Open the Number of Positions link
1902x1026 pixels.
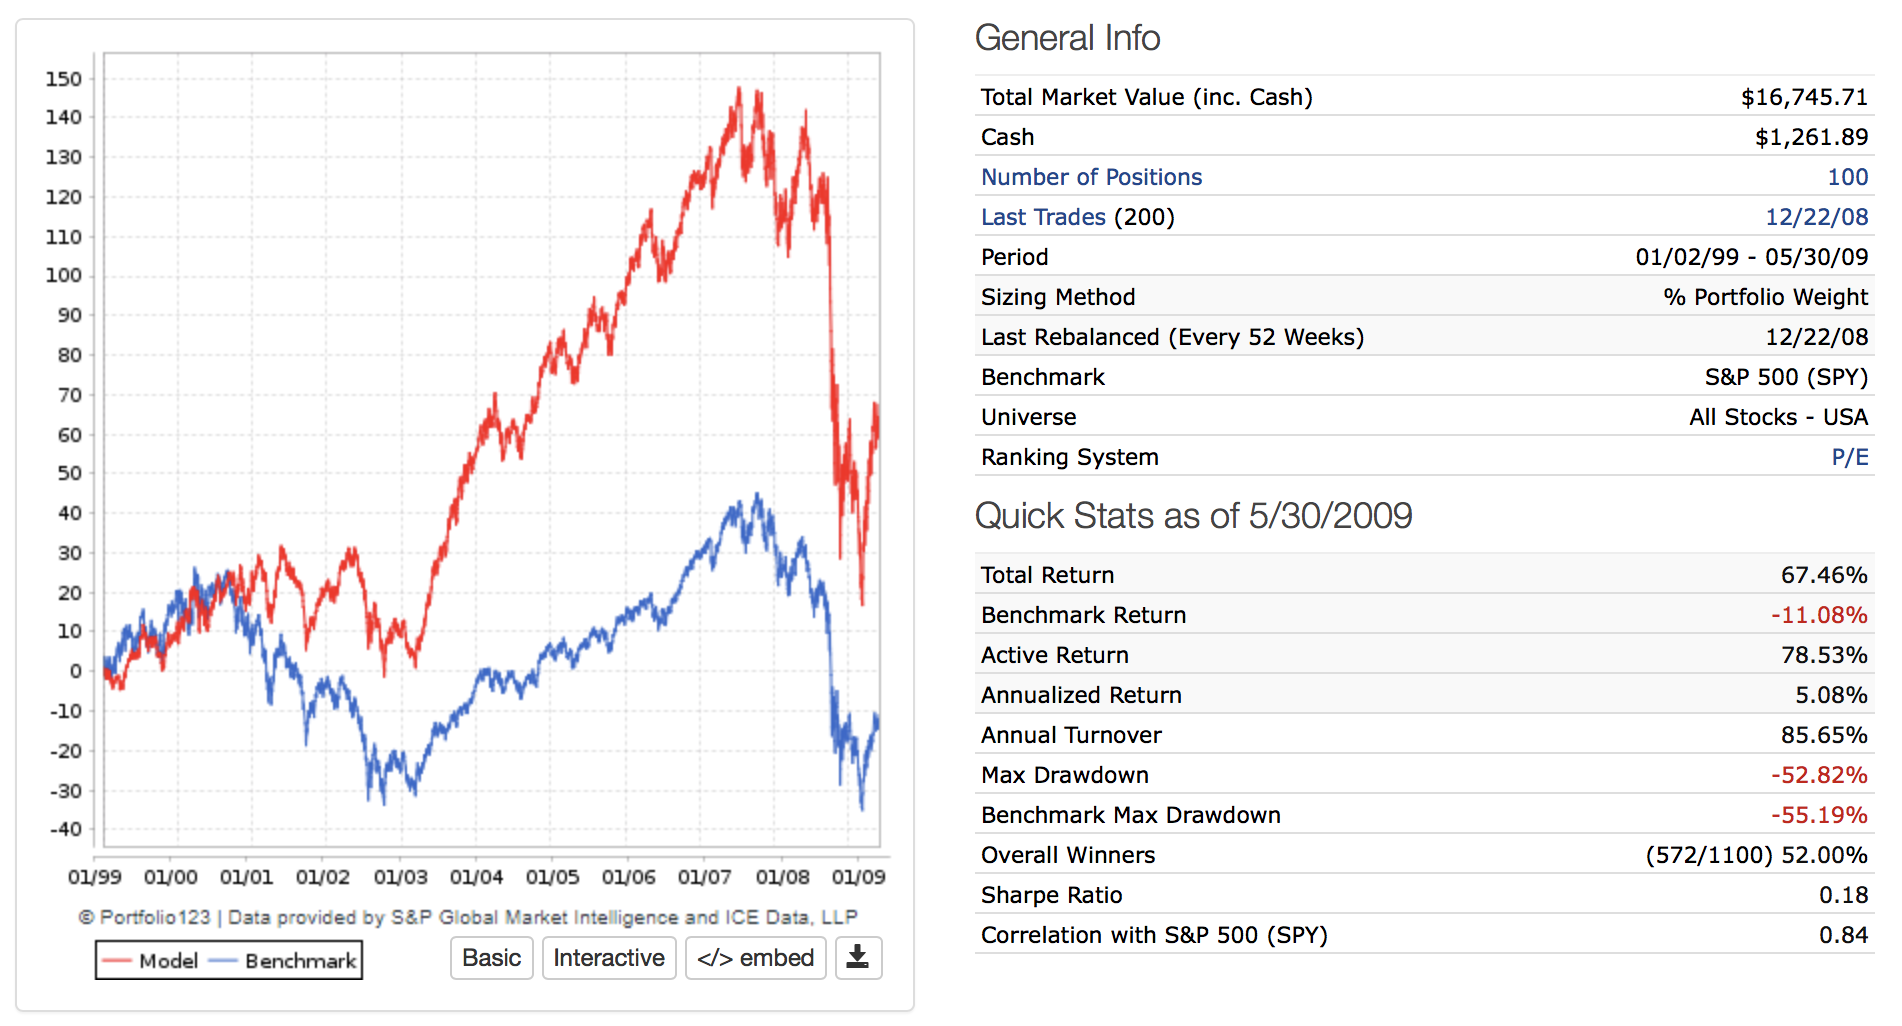[1091, 177]
